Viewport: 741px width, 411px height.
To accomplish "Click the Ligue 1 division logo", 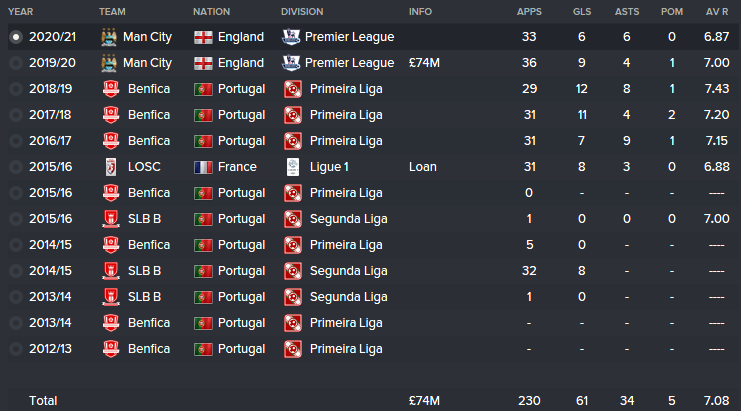I will point(293,167).
